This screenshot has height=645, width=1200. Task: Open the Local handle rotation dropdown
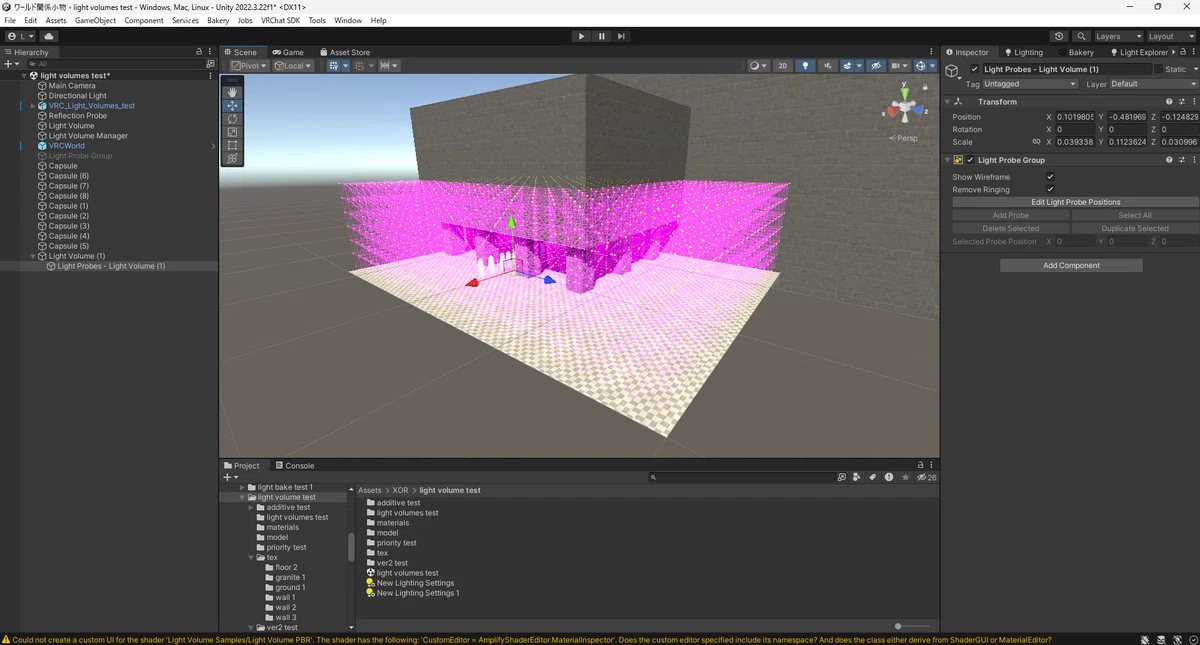[292, 66]
